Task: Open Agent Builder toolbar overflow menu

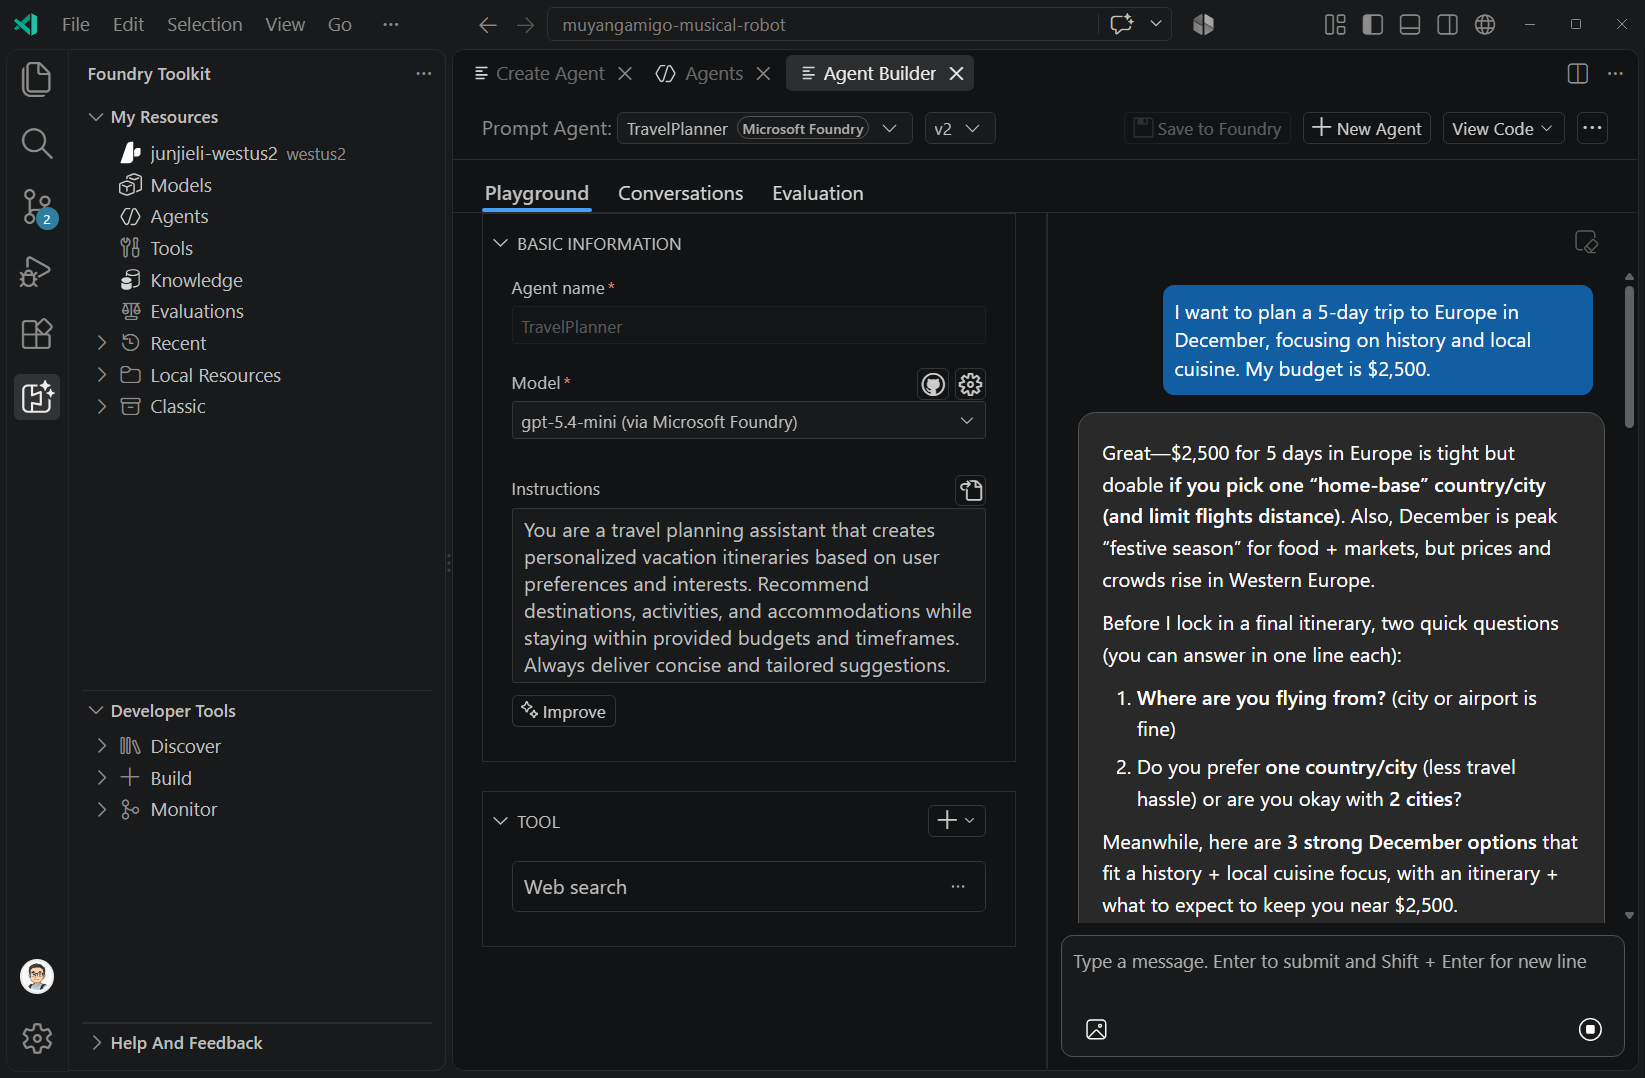Action: click(x=1593, y=128)
